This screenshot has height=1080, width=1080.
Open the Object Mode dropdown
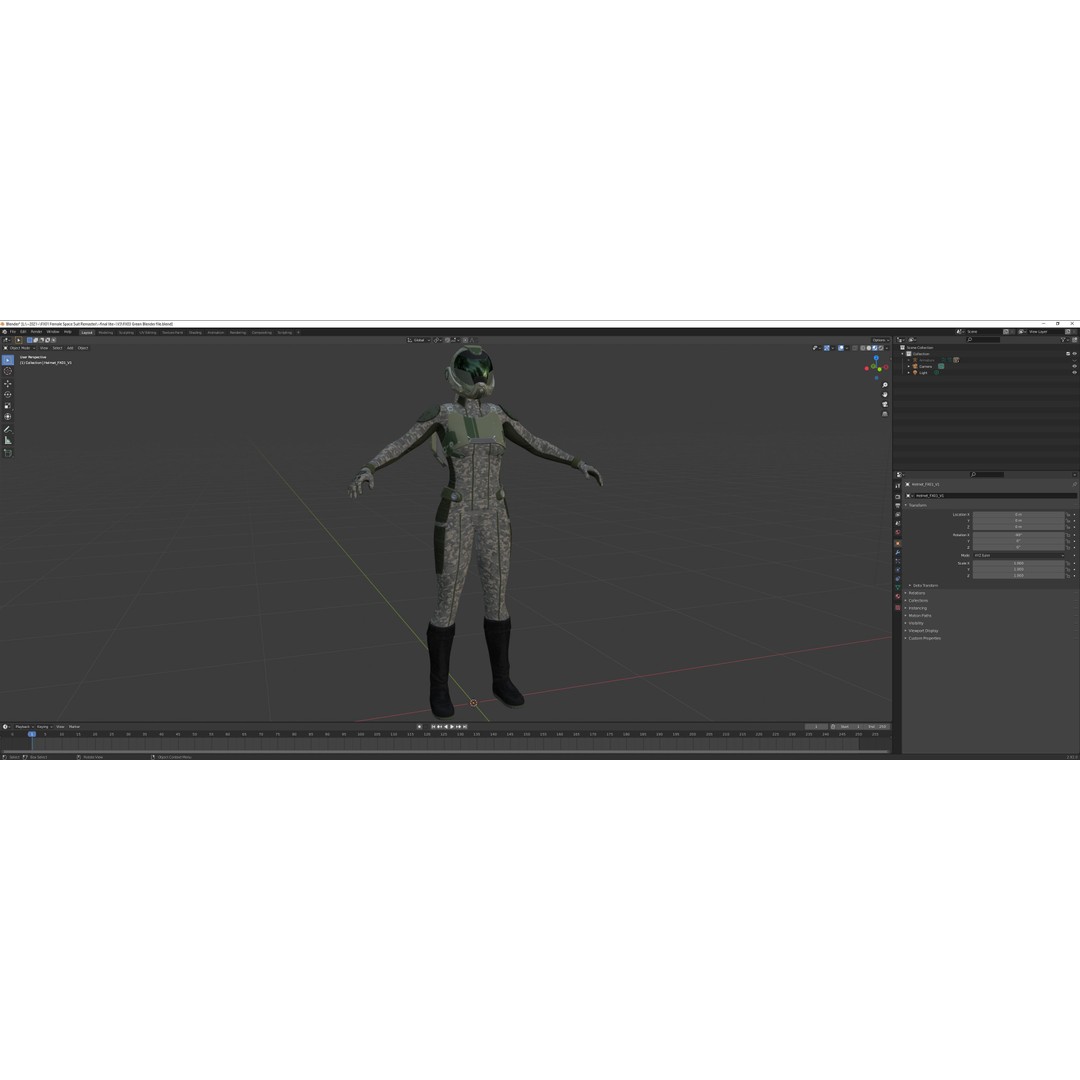click(19, 348)
